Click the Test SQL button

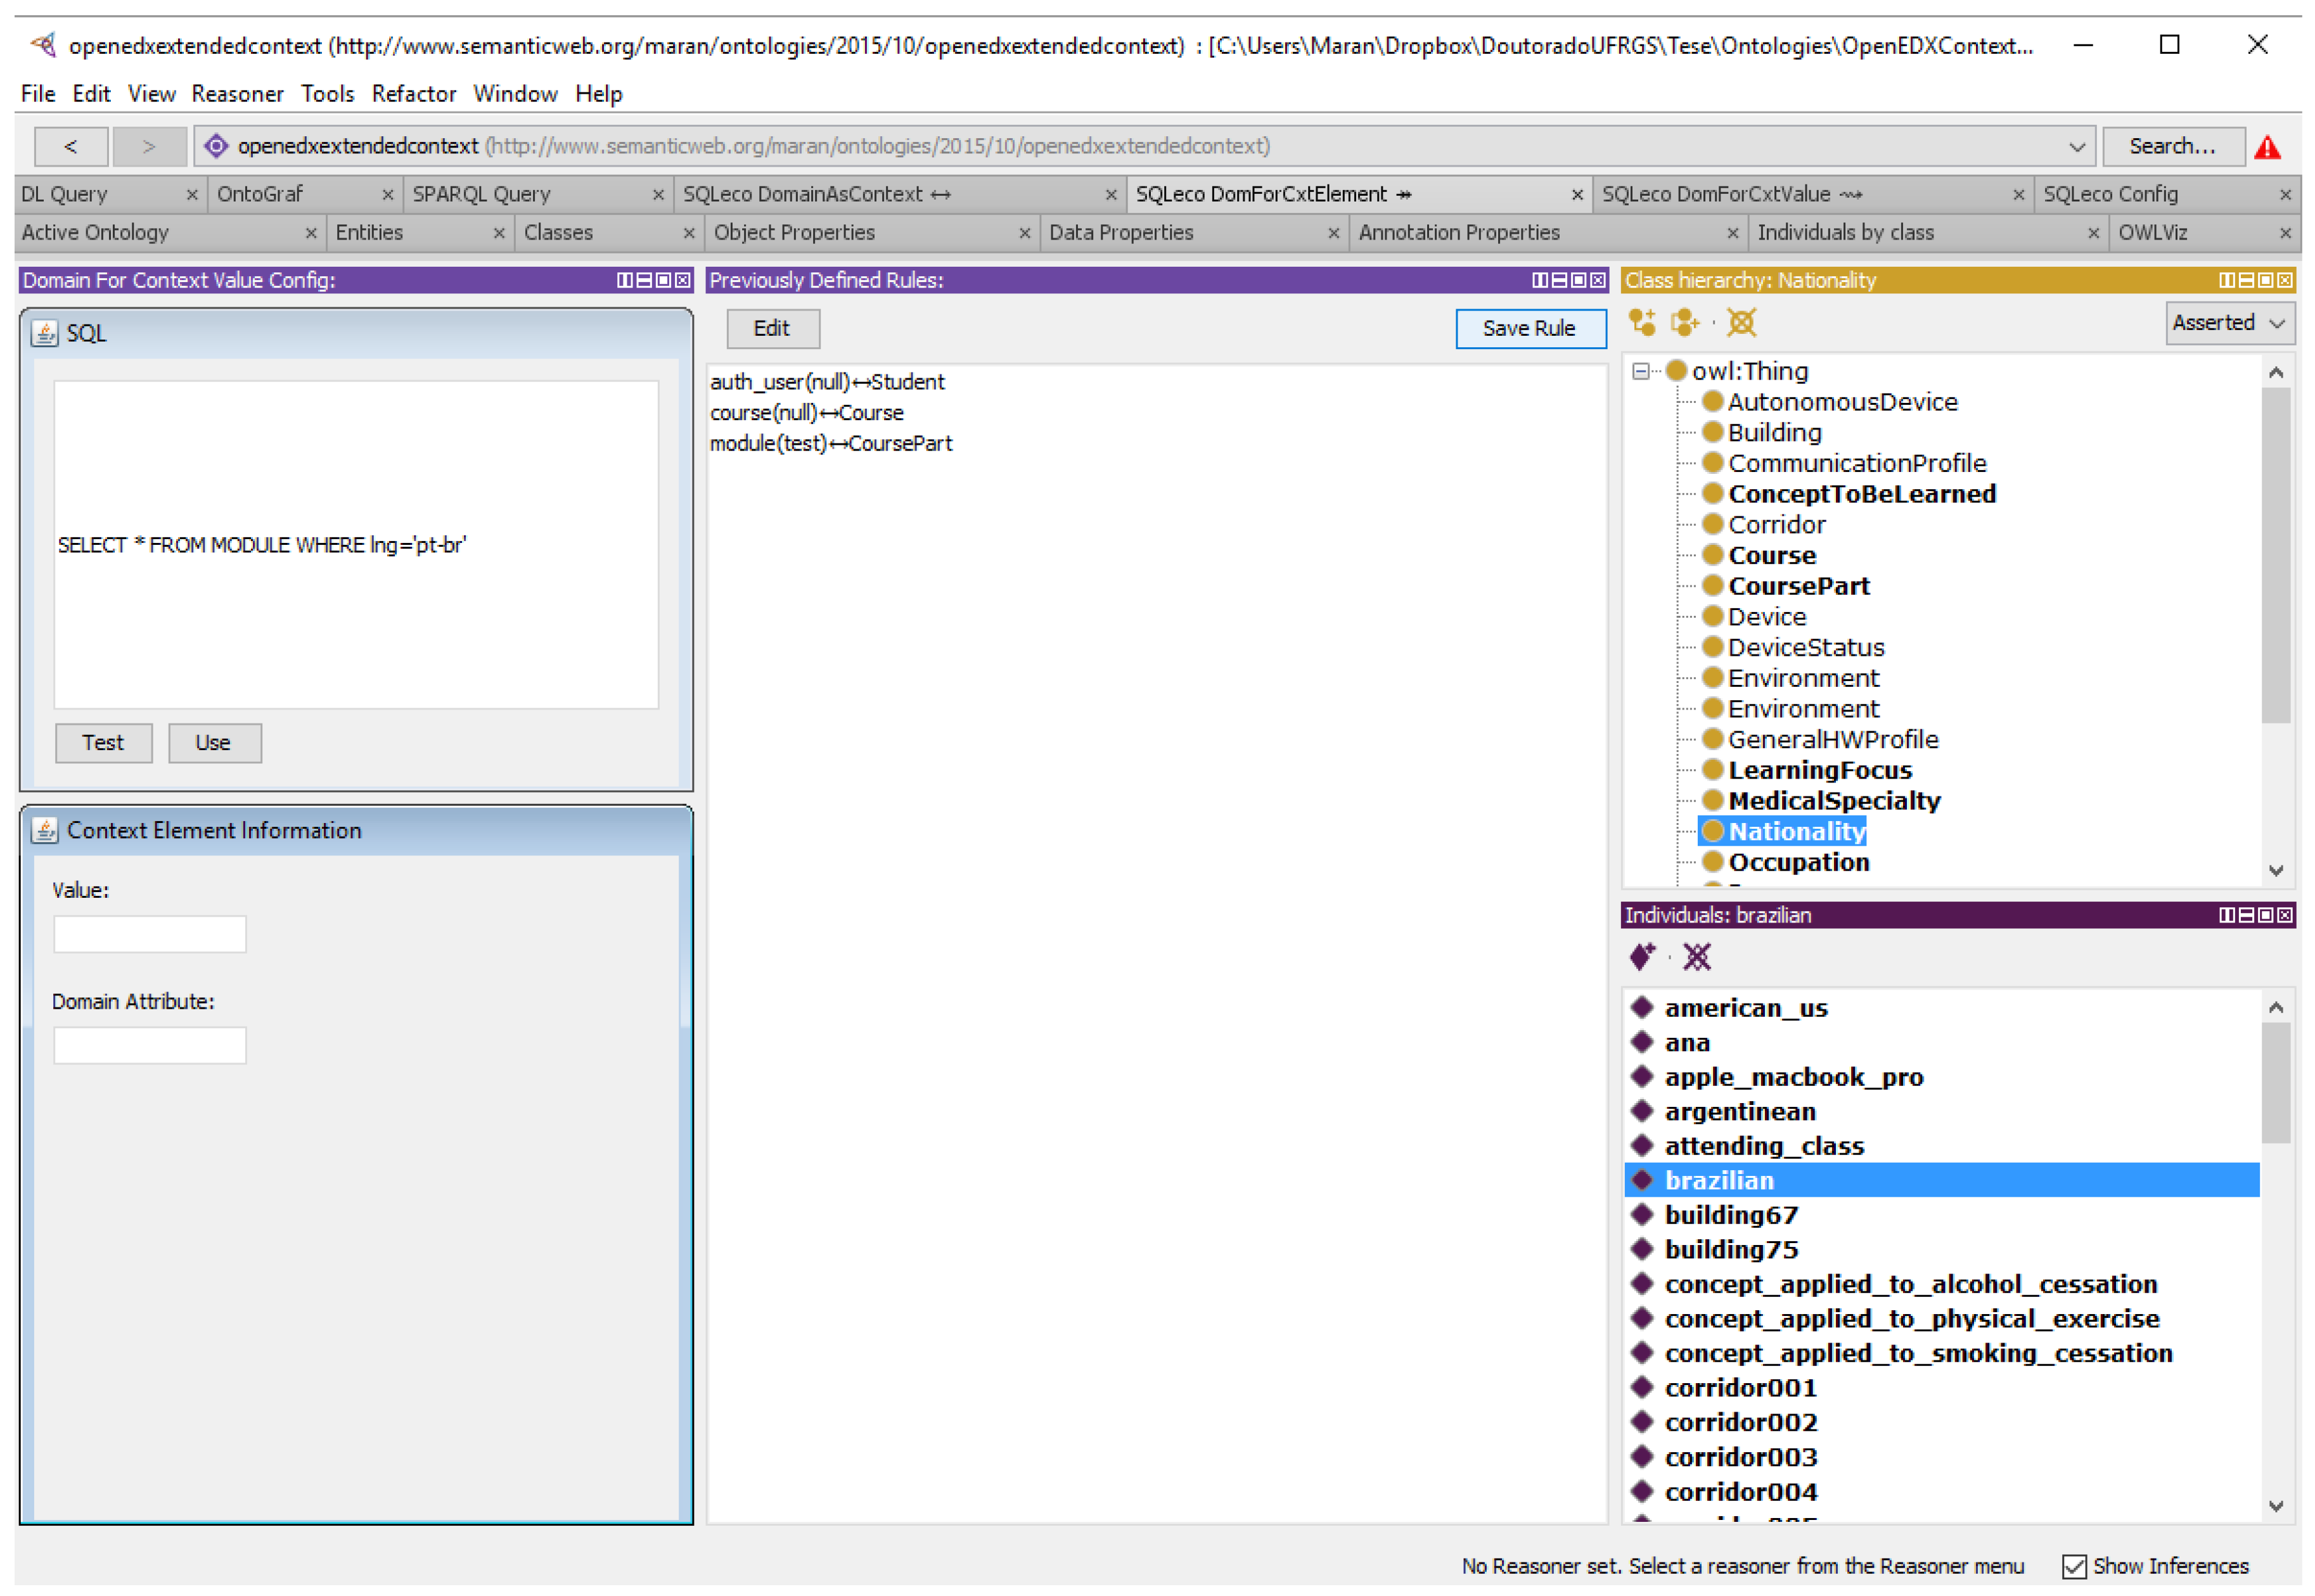pos(103,743)
